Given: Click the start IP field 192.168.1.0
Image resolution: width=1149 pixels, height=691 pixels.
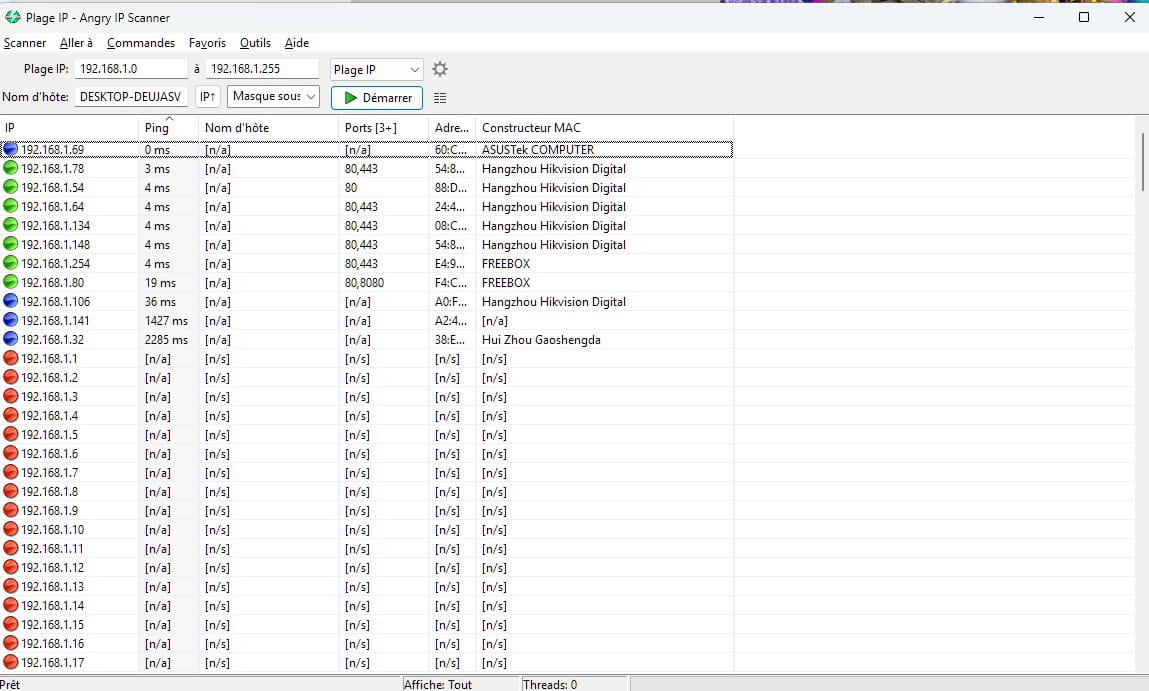Looking at the screenshot, I should coord(131,69).
